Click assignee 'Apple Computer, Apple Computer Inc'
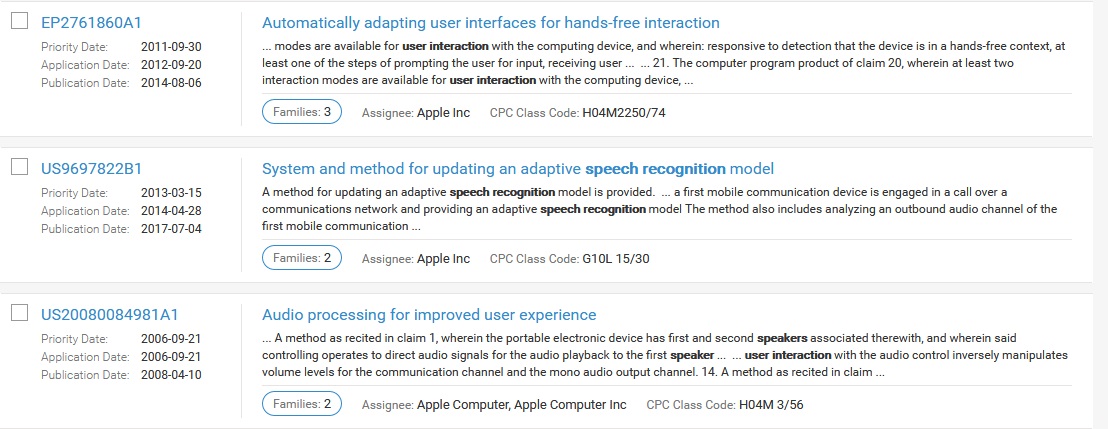The height and width of the screenshot is (429, 1108). click(521, 405)
